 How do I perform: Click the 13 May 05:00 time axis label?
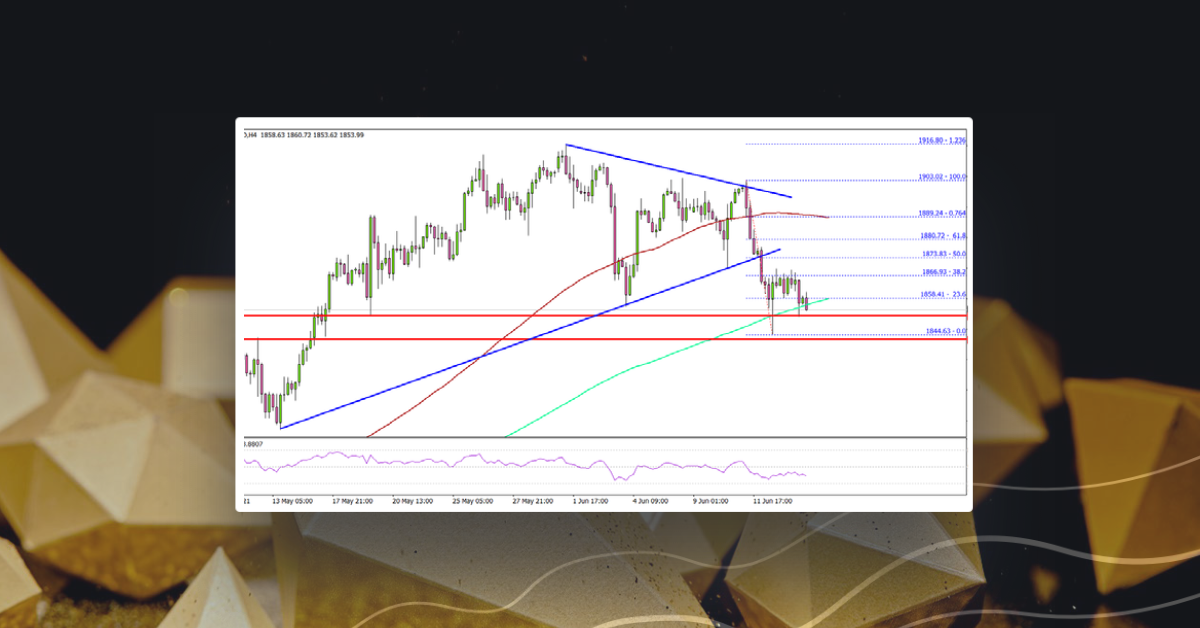coord(292,502)
